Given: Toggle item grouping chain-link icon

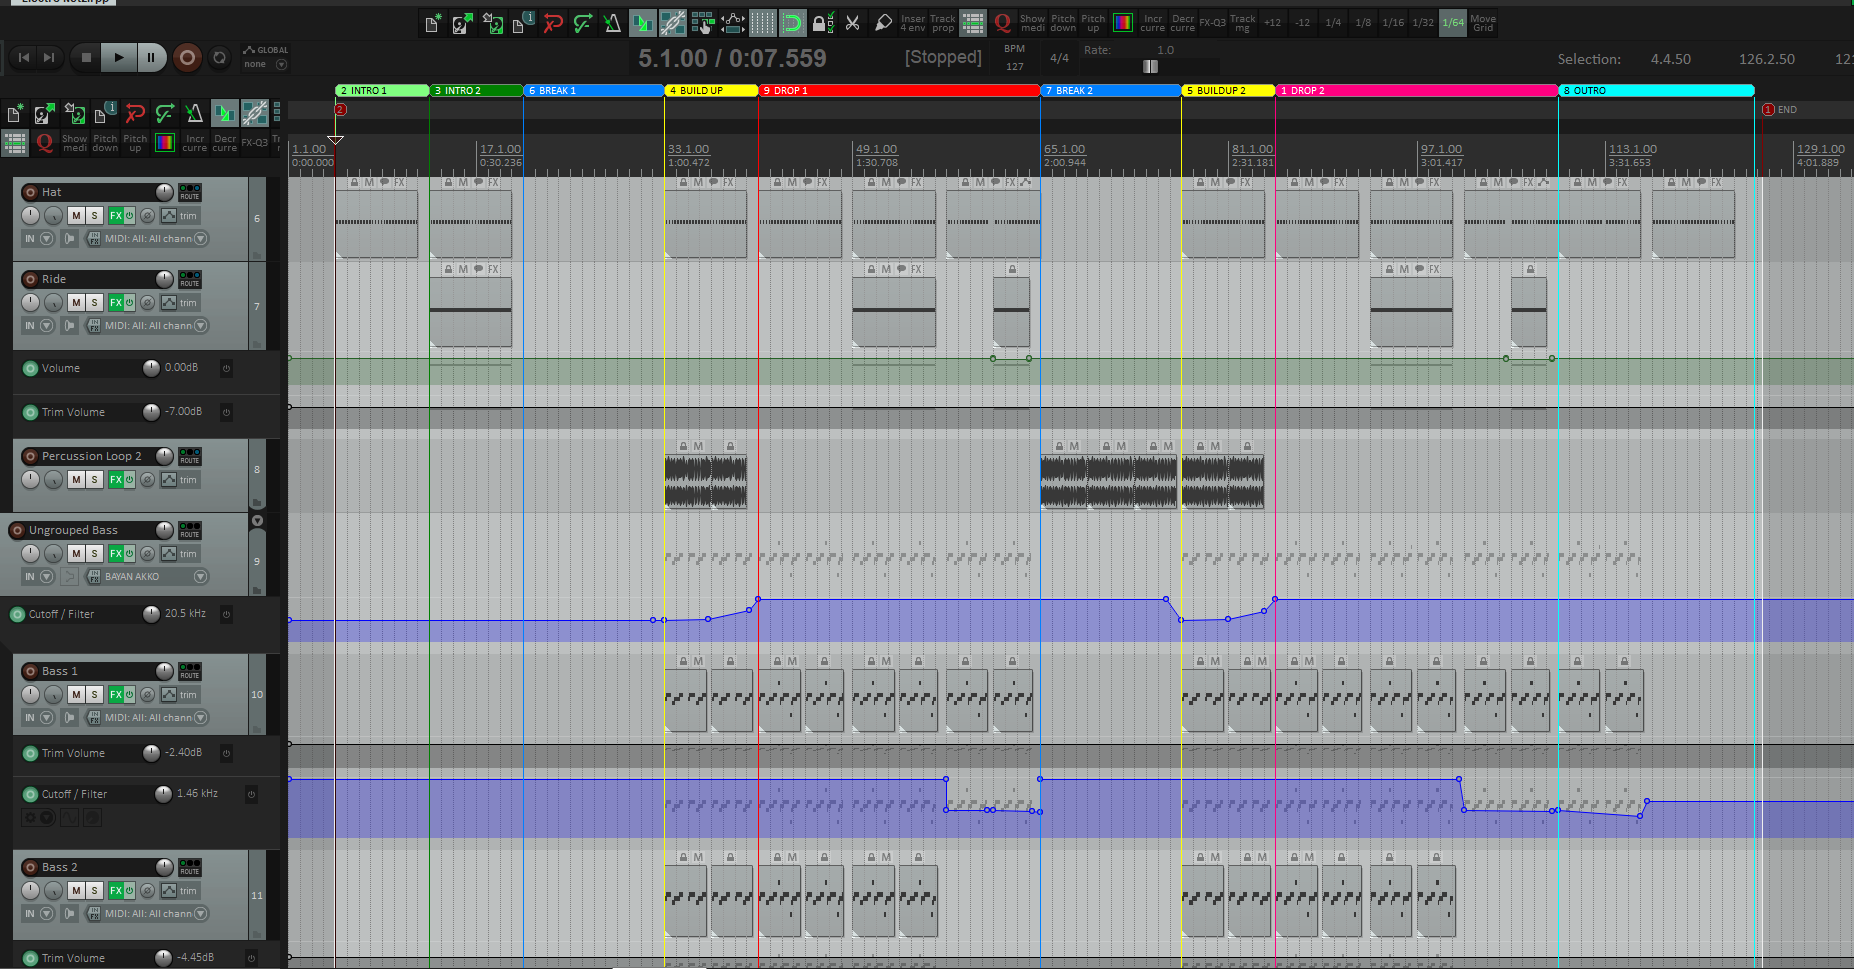Looking at the screenshot, I should 673,23.
